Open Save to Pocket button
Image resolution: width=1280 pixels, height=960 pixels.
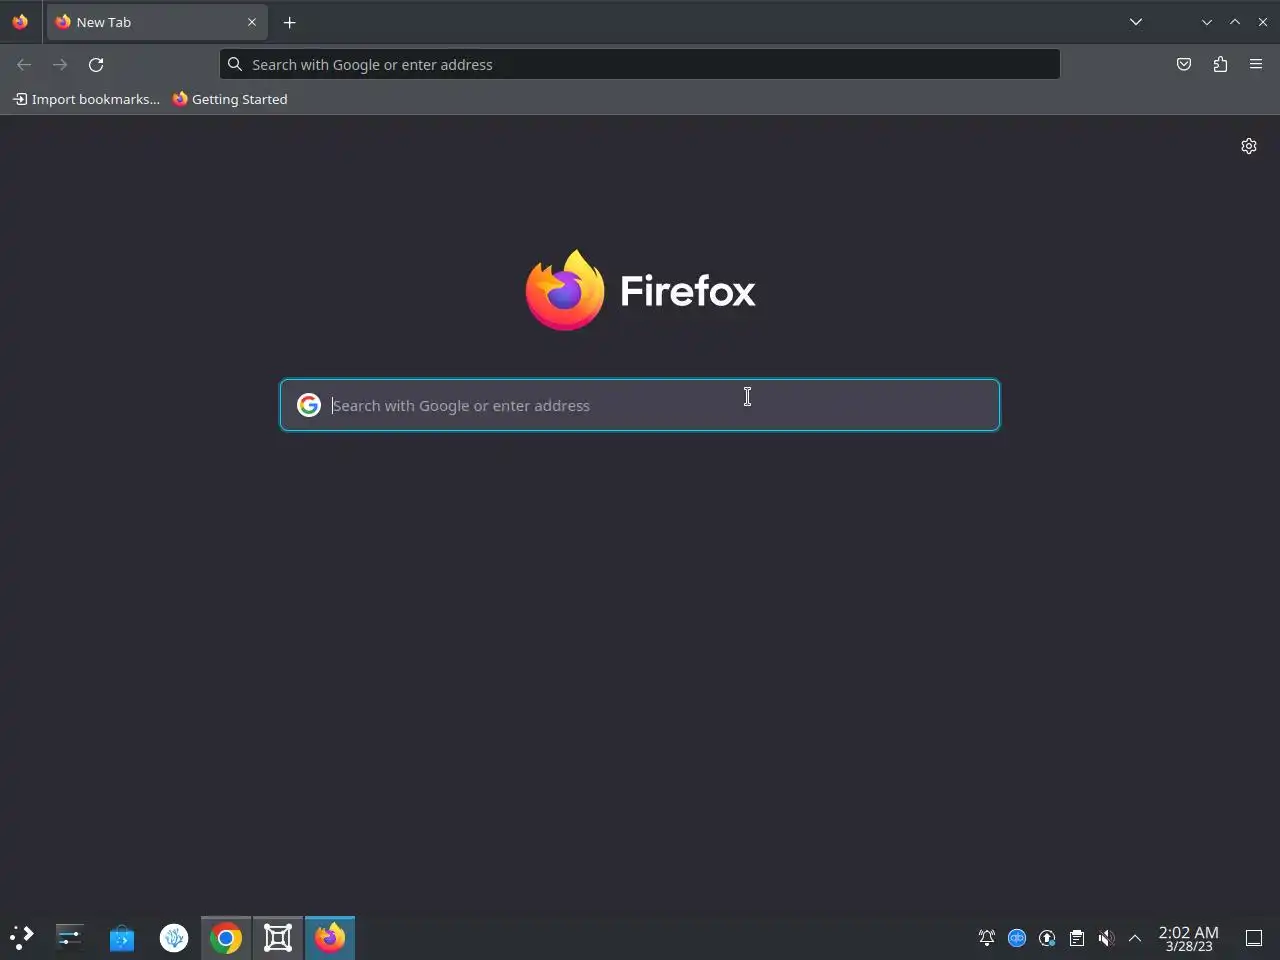coord(1184,64)
